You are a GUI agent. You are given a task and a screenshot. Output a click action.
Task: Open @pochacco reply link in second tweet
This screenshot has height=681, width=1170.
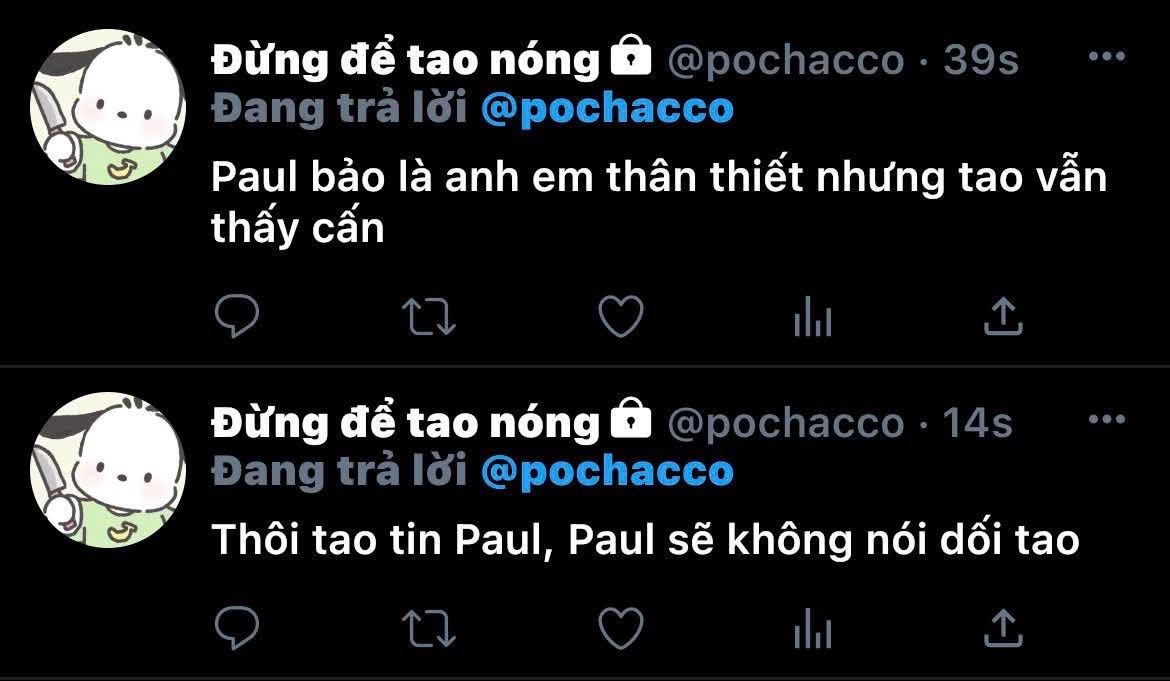[607, 473]
